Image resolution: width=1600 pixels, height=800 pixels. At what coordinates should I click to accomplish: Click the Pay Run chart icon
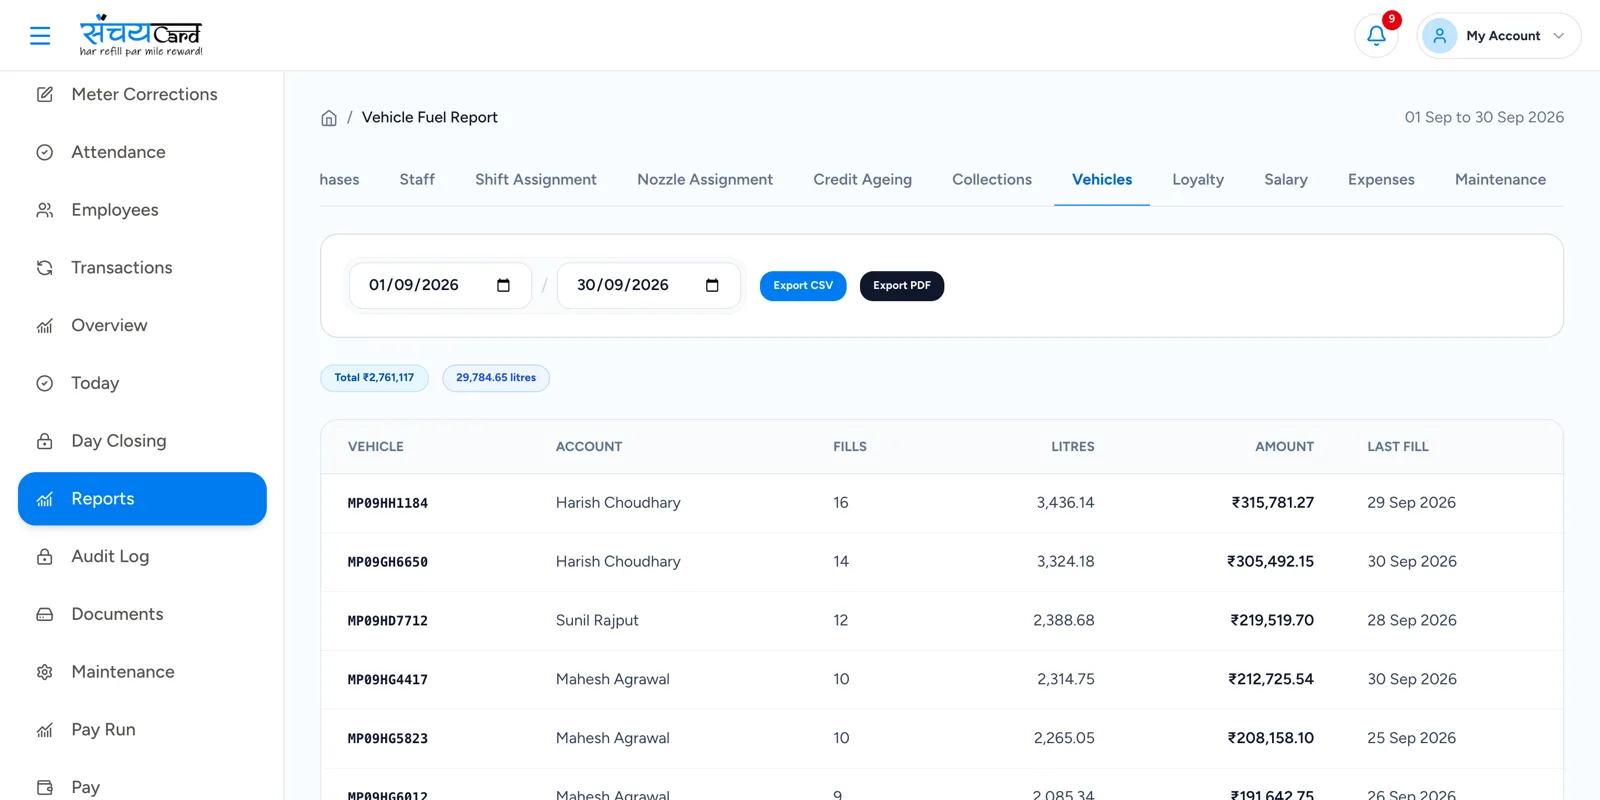45,730
